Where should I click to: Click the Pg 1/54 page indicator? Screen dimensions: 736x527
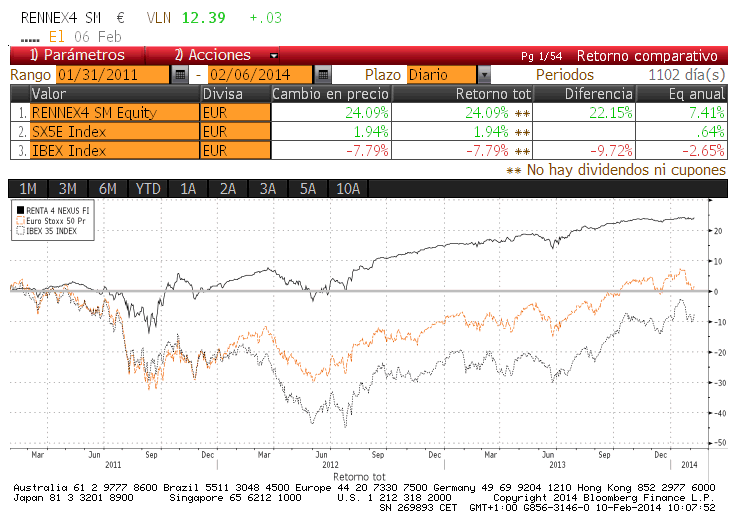pyautogui.click(x=541, y=56)
